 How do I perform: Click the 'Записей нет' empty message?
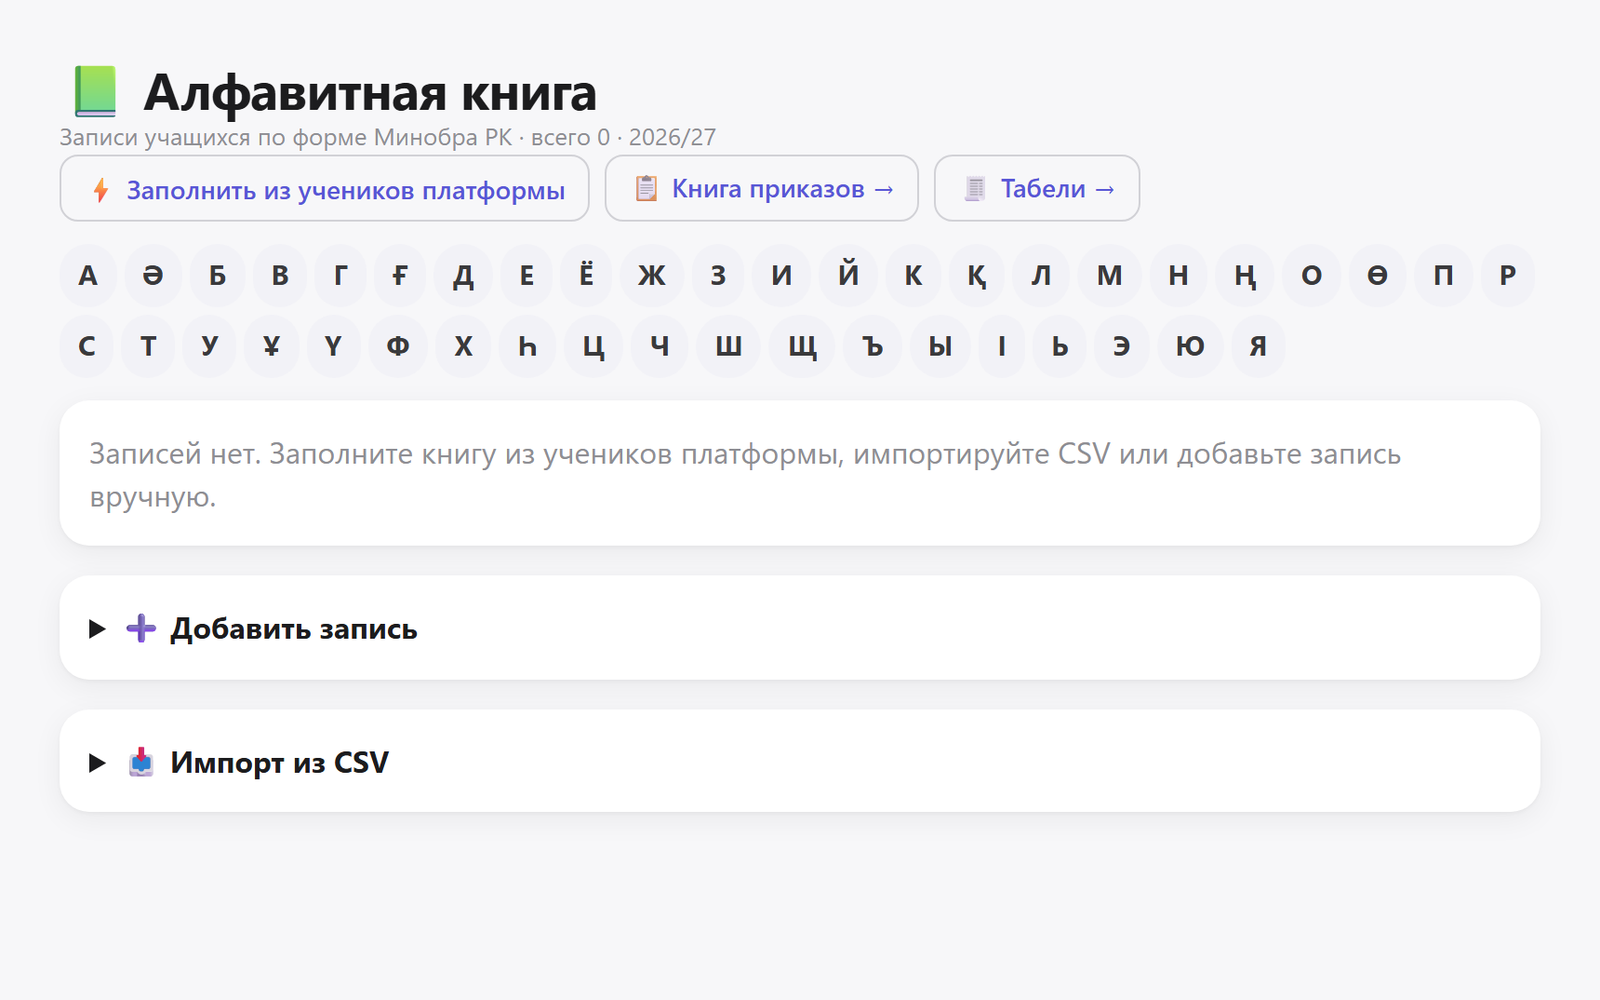[745, 475]
